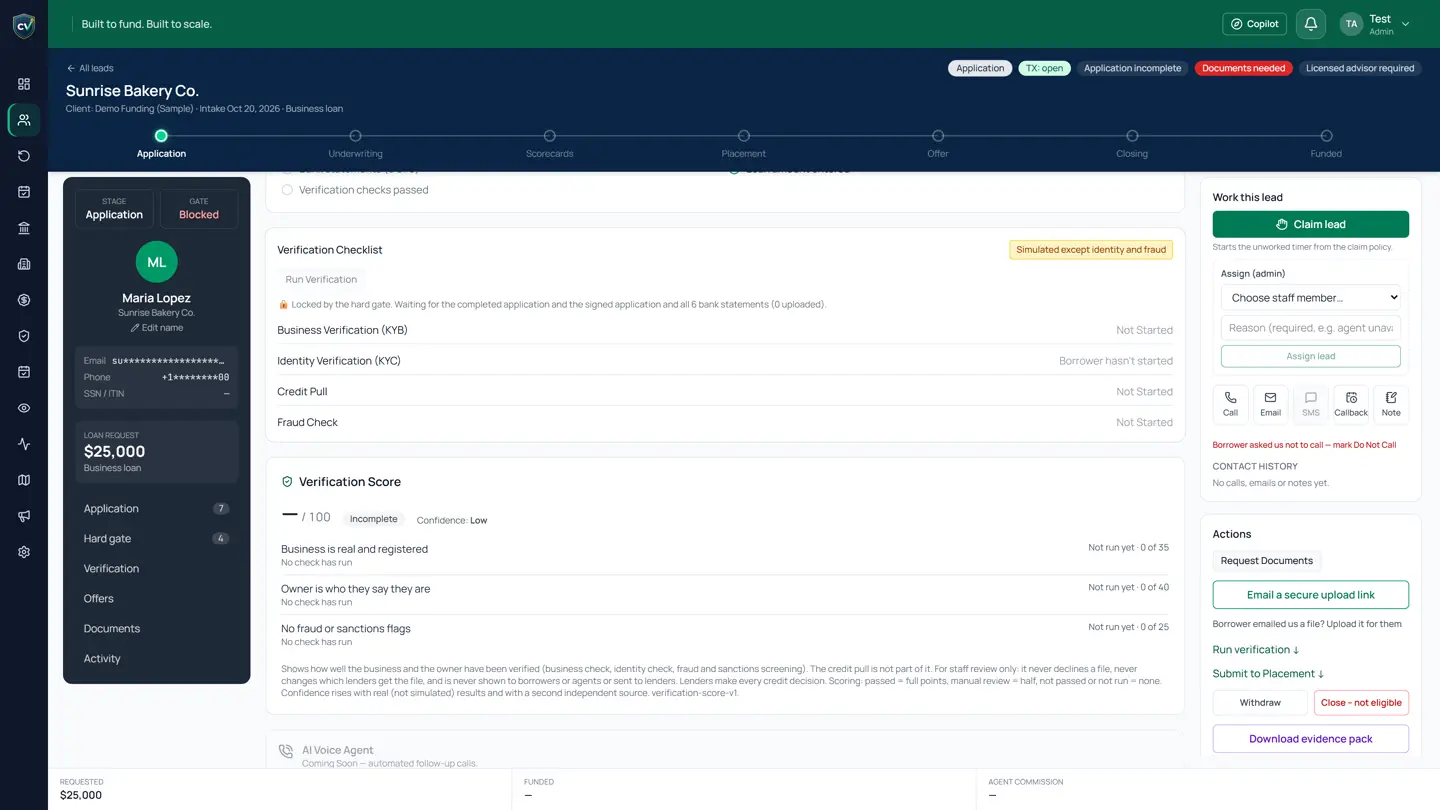
Task: Open the activity pulse sidebar icon
Action: pos(24,444)
